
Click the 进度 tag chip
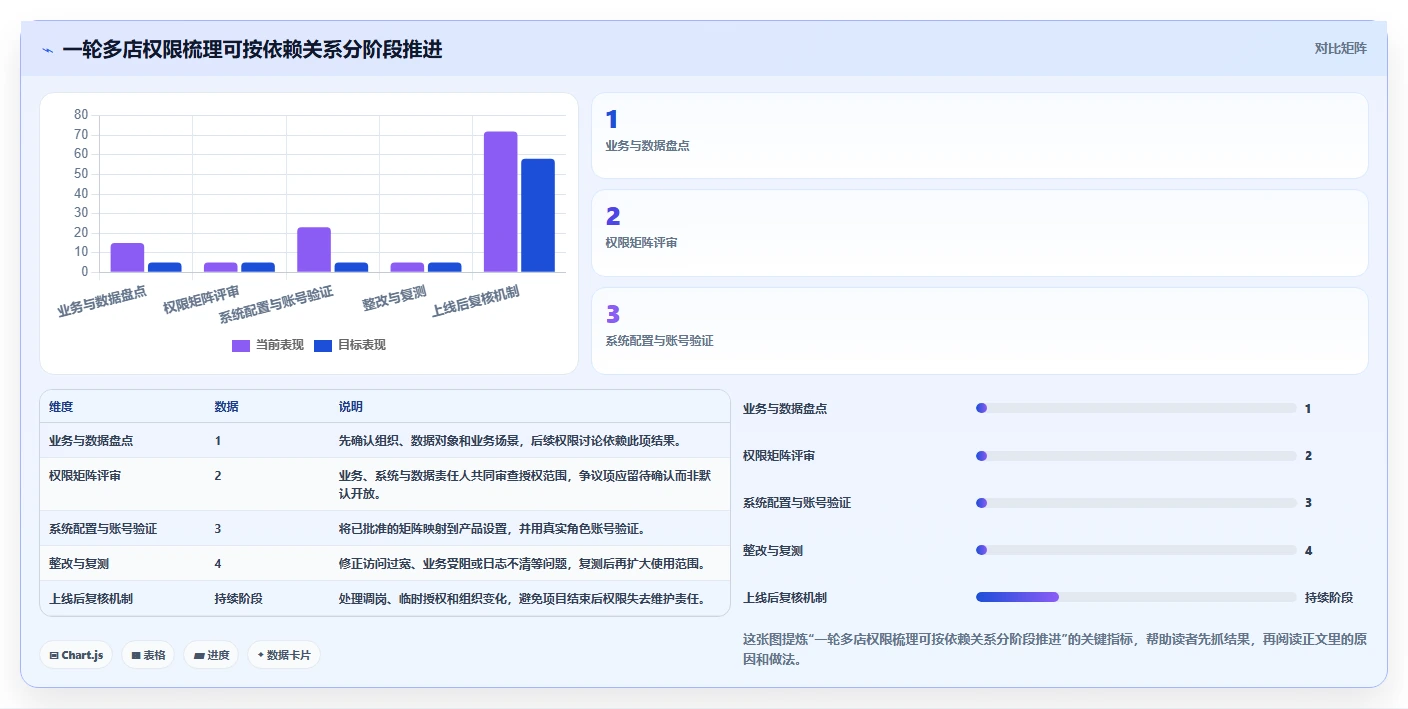pyautogui.click(x=211, y=655)
